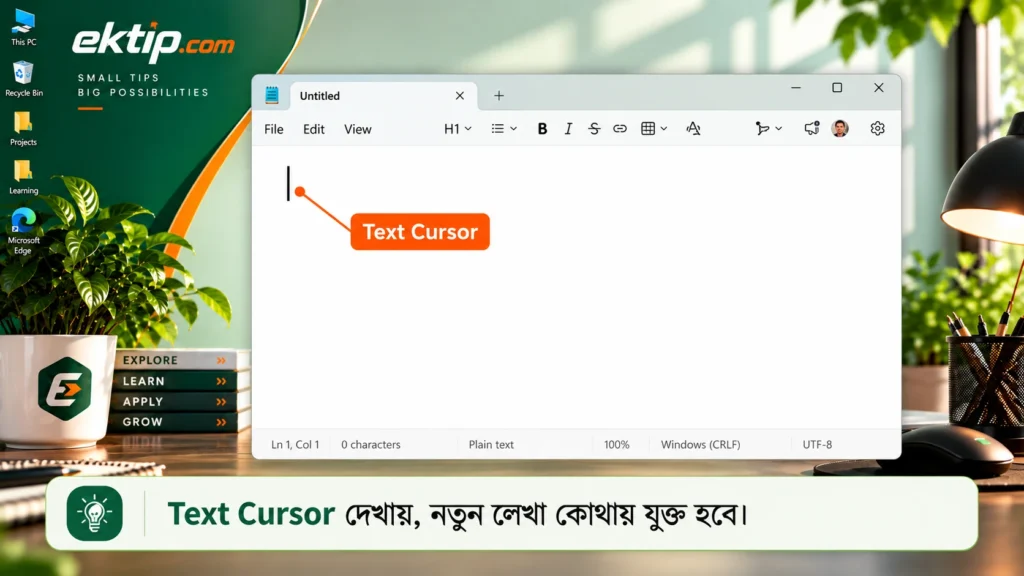
Task: Select the This PC desktop icon
Action: (x=24, y=27)
